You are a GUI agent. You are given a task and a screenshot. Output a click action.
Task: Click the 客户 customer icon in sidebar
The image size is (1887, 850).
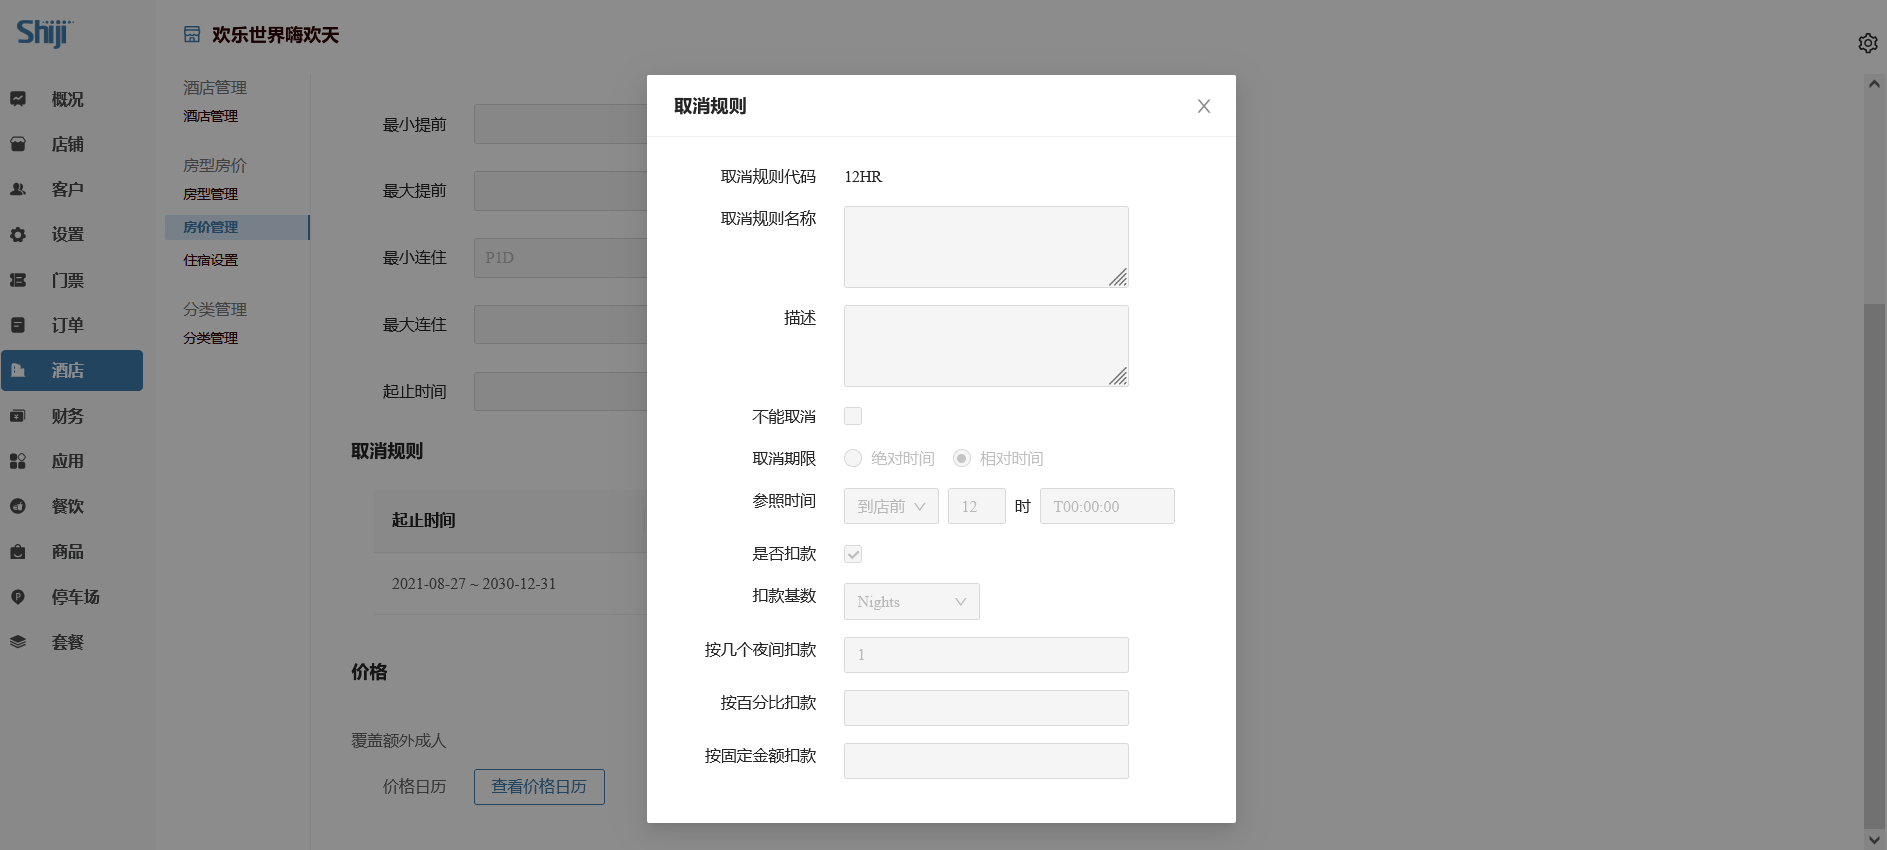click(18, 189)
